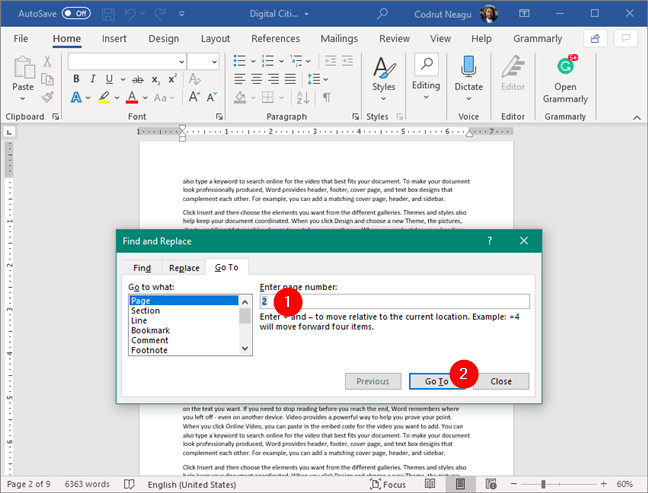Click Justify alignment icon
This screenshot has height=493, width=648.
[x=290, y=79]
